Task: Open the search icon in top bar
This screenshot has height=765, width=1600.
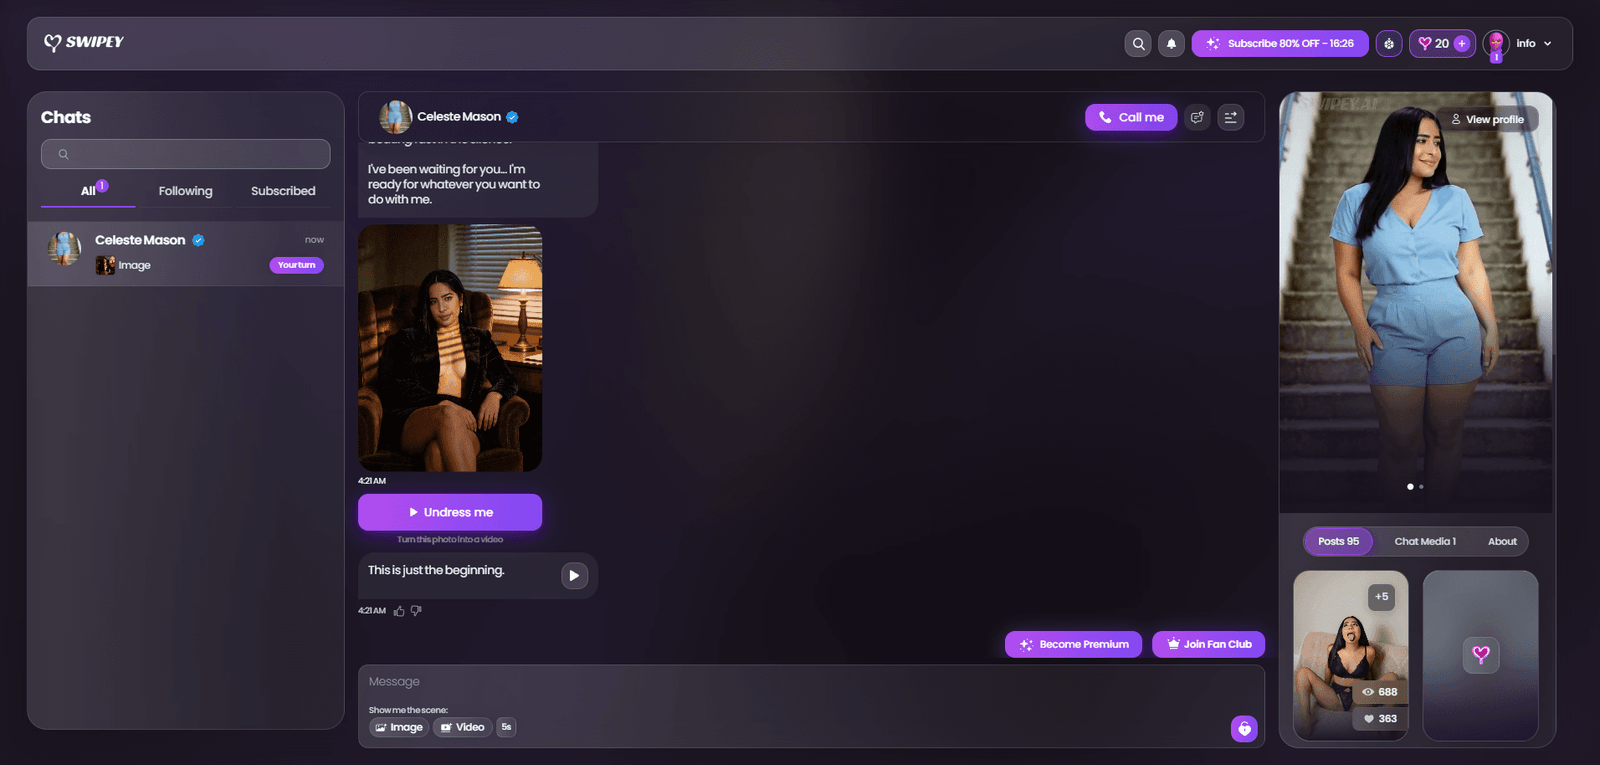Action: [1138, 44]
